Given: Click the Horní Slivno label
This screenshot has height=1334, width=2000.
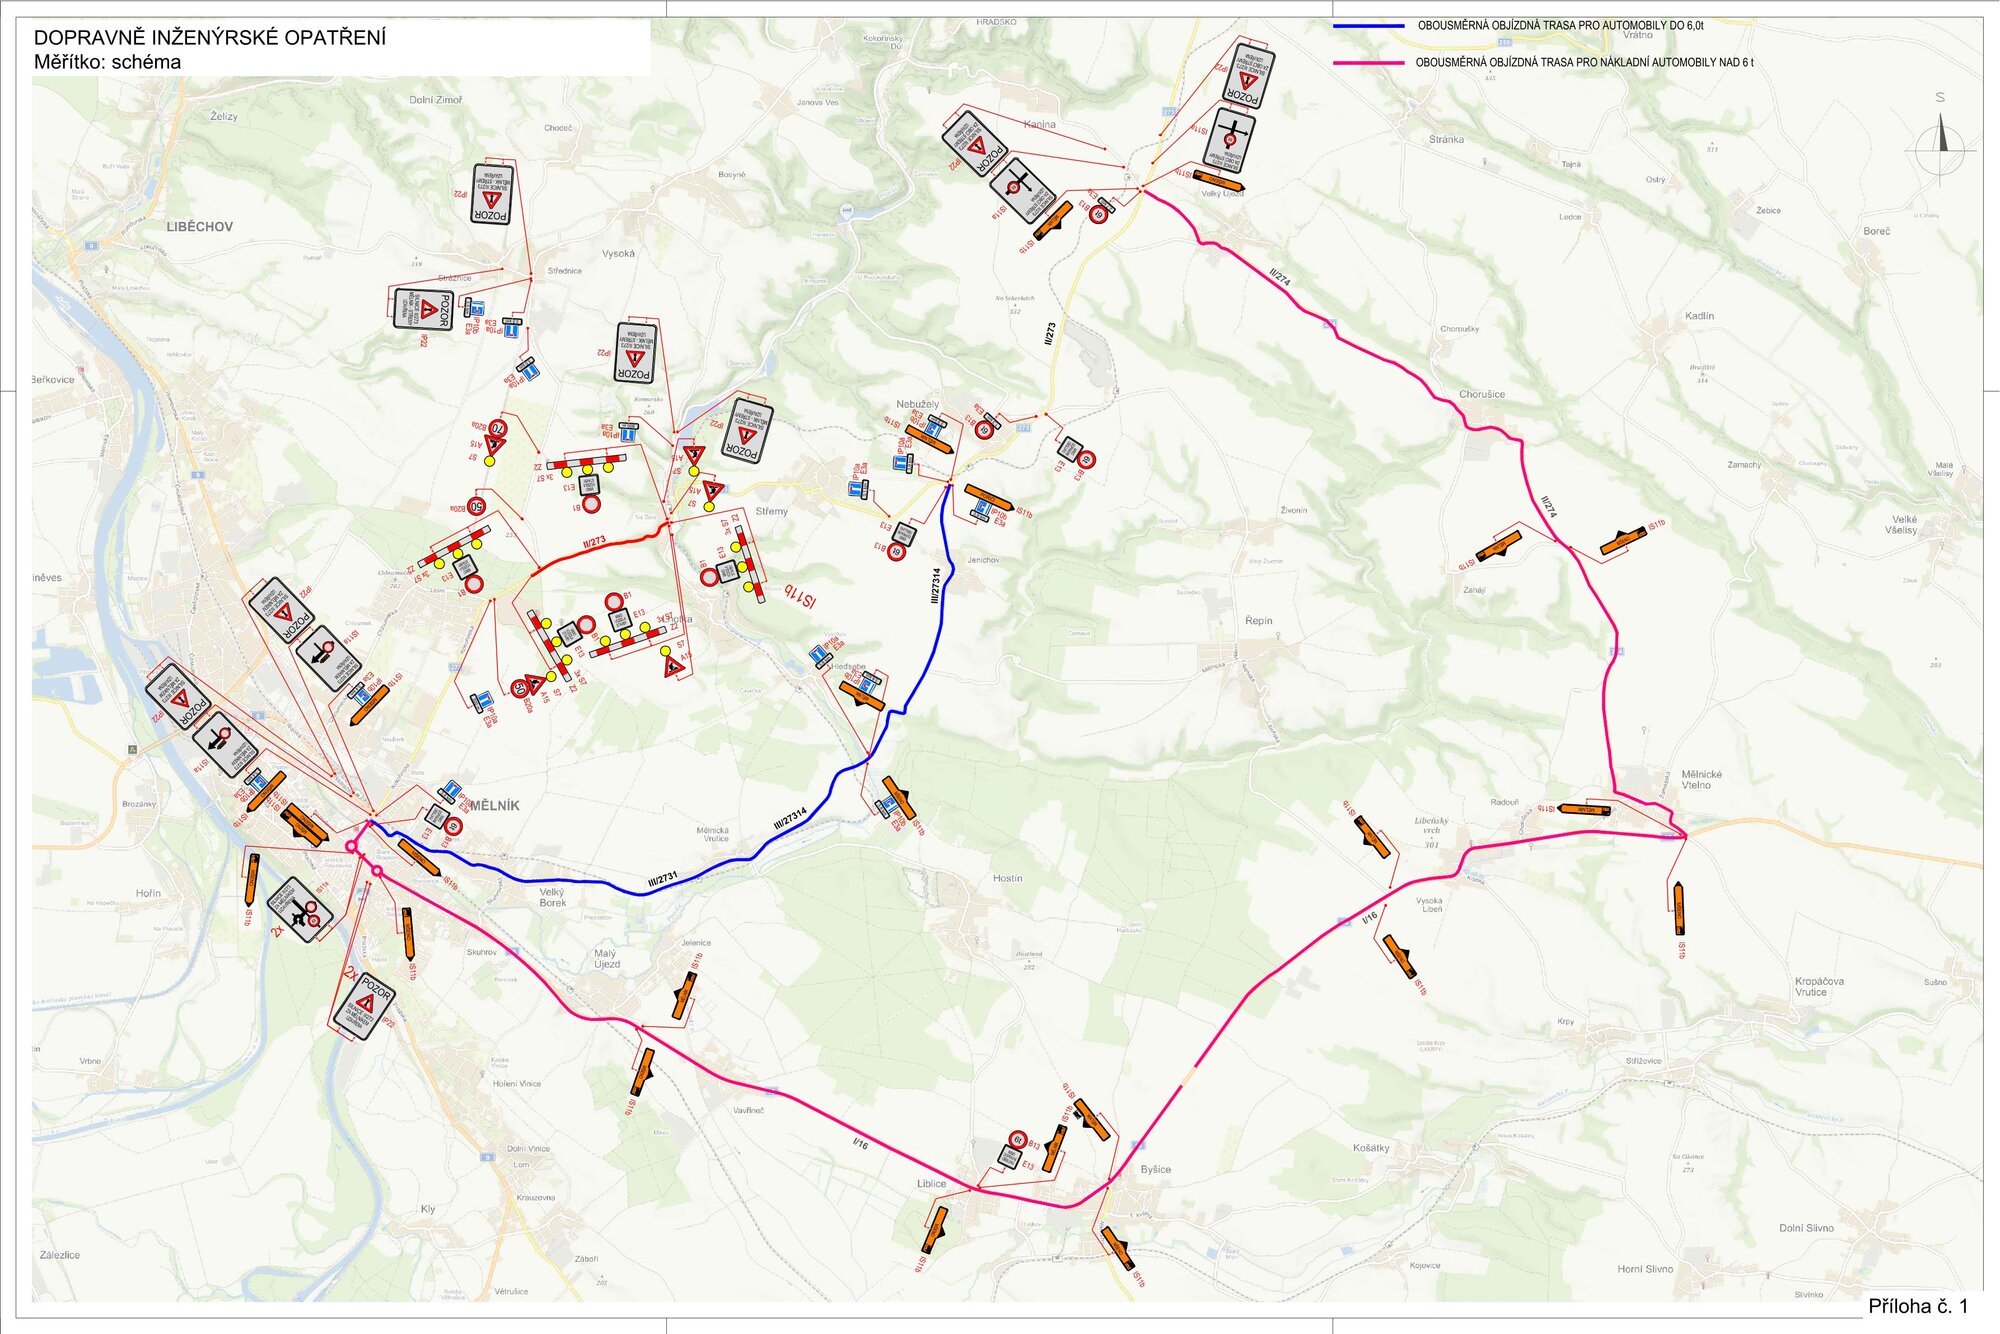Looking at the screenshot, I should [1645, 1269].
